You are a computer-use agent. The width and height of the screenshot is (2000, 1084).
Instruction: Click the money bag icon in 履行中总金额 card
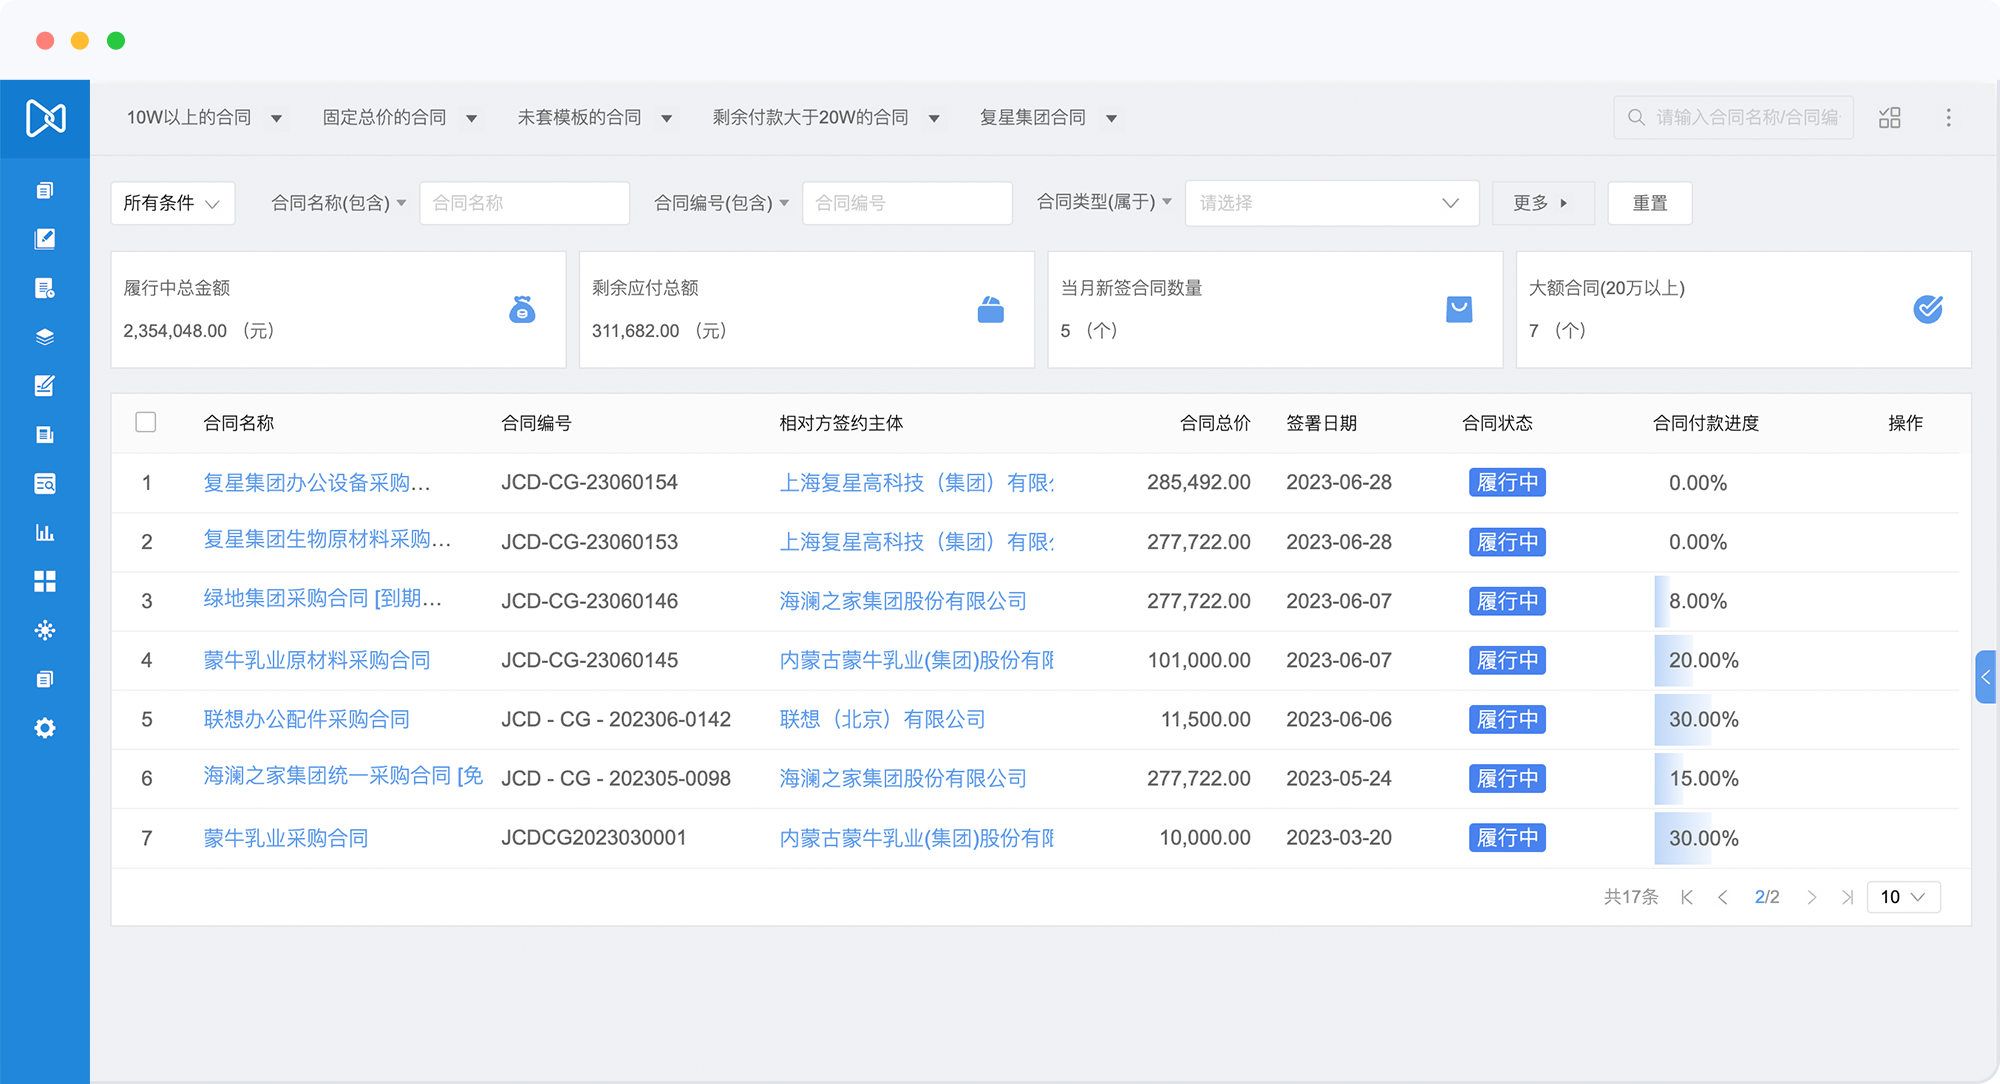point(522,310)
